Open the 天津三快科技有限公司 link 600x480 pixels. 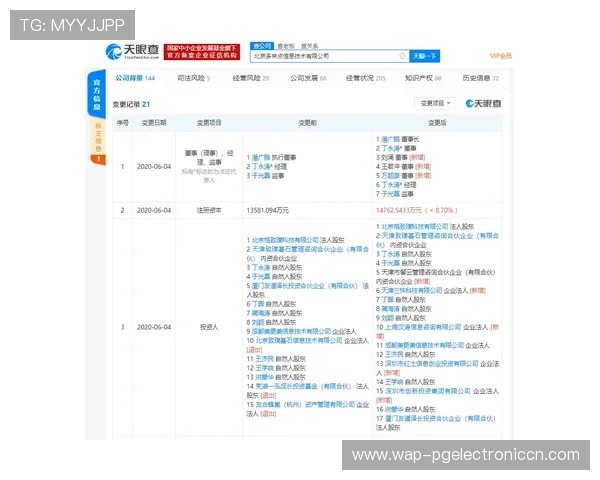point(411,291)
